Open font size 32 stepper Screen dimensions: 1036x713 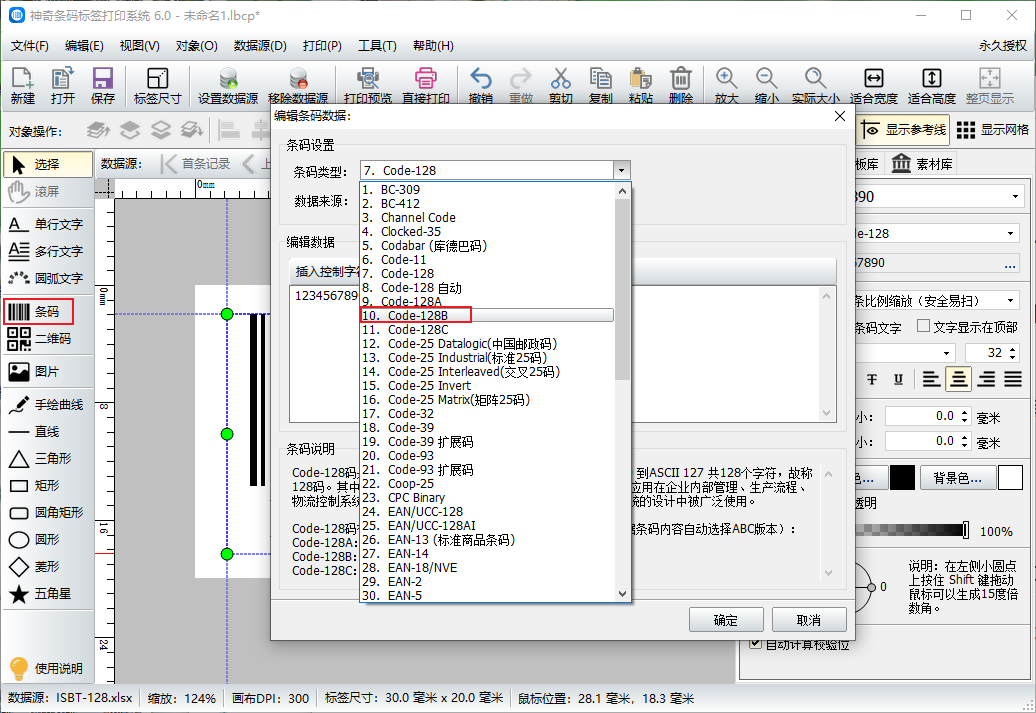[x=1013, y=353]
